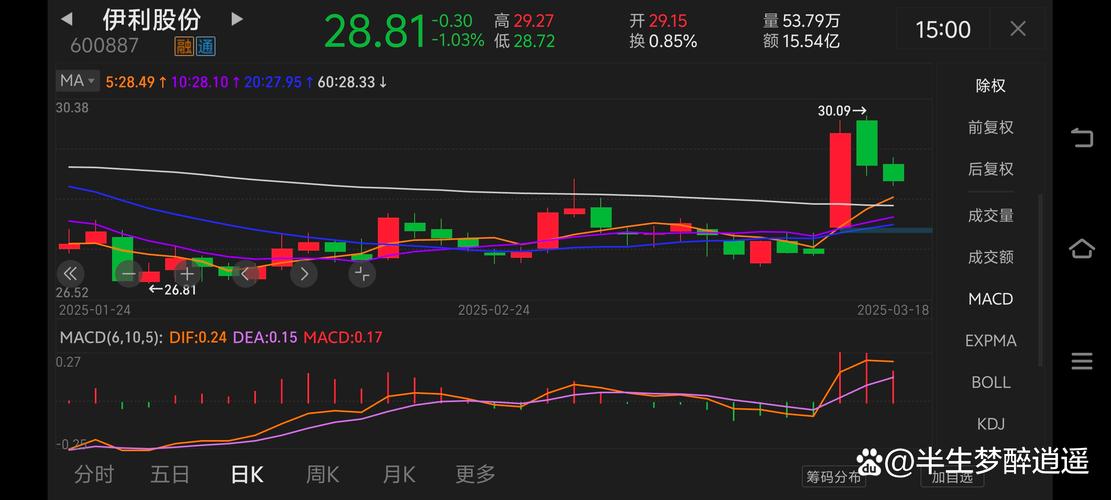Tap the shrink/exit fullscreen chart icon
Screen dimensions: 1111x500
pos(363,273)
